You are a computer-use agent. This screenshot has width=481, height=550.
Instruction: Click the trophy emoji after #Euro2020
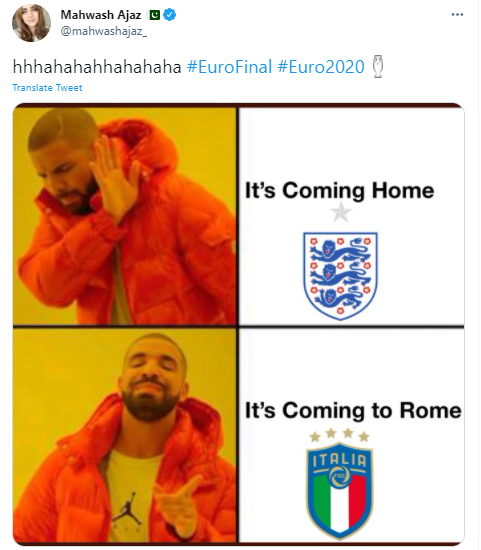point(378,66)
